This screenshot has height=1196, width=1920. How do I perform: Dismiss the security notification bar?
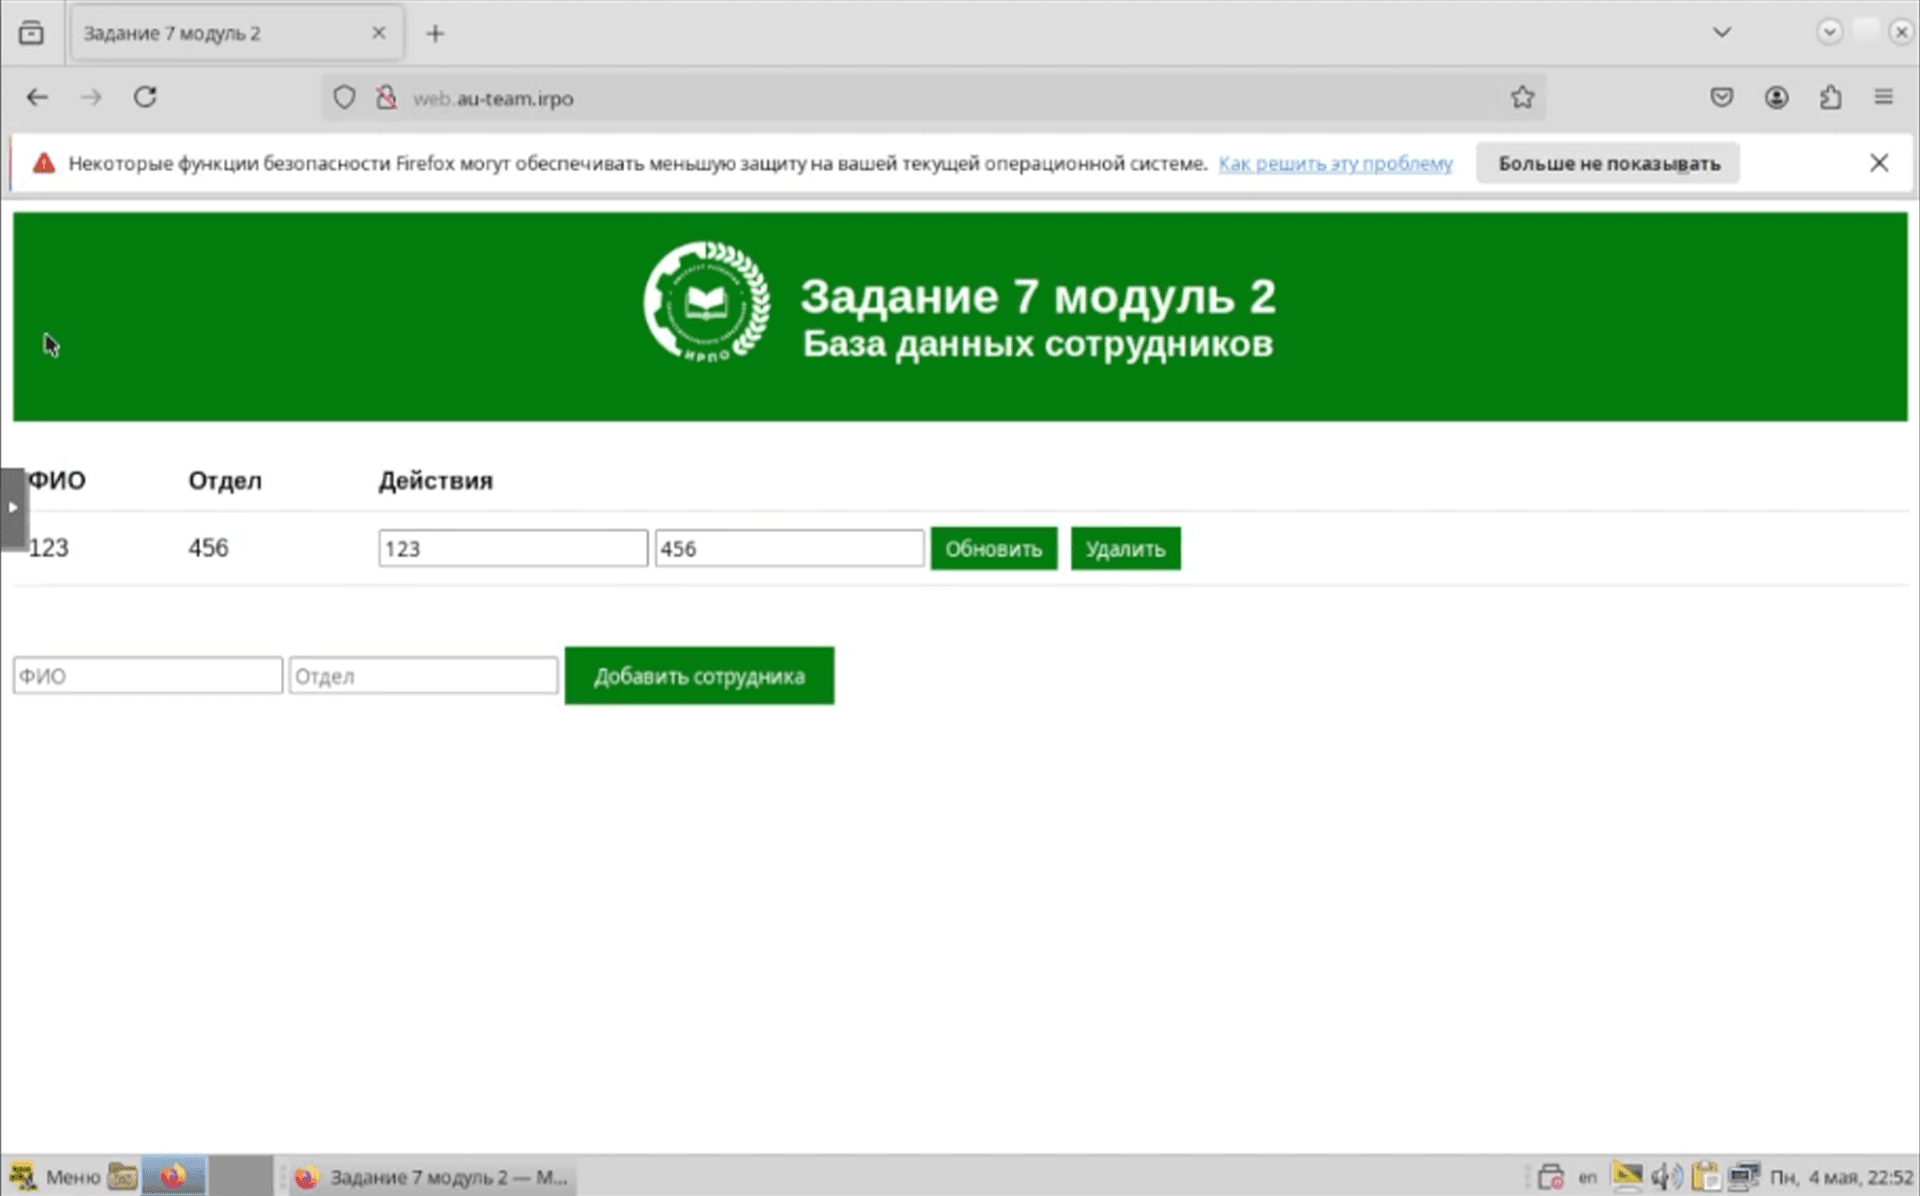coord(1879,163)
